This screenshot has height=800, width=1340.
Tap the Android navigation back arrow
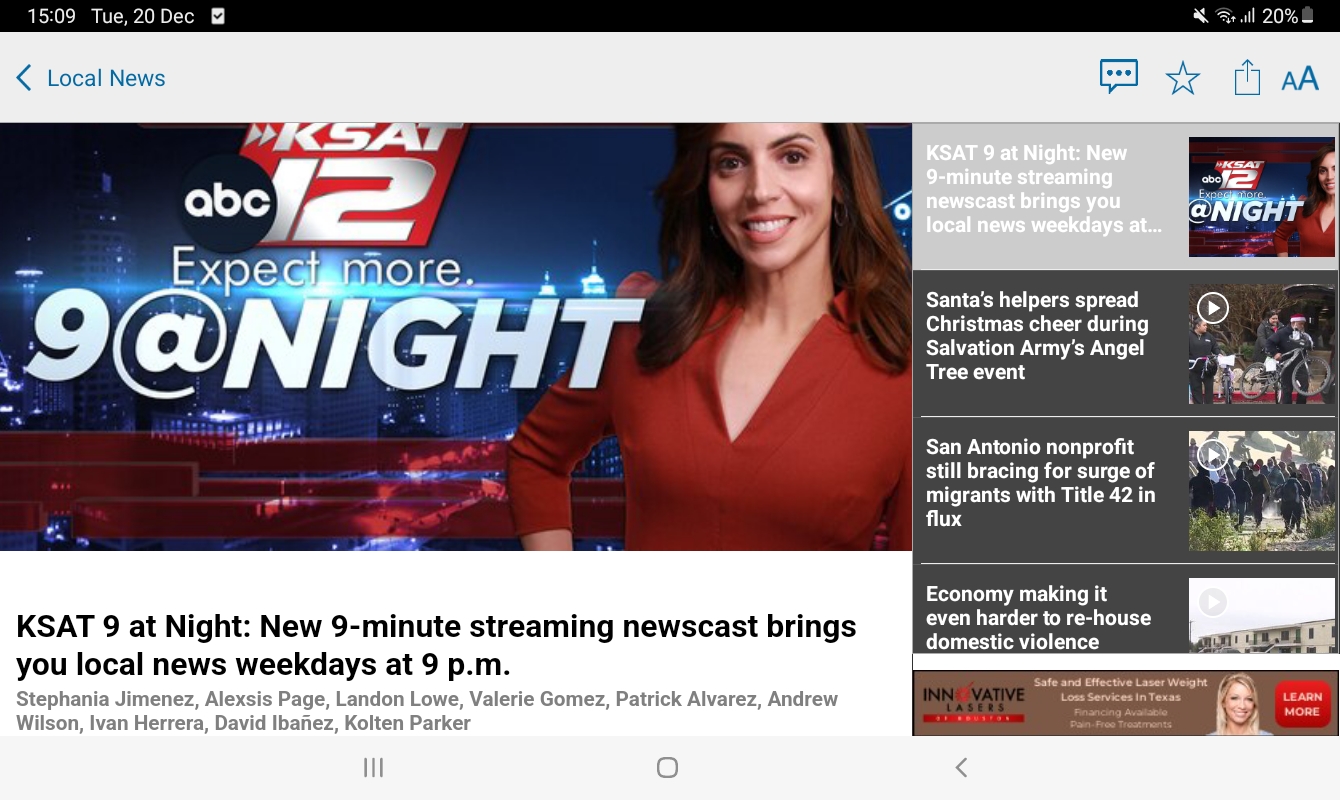(x=961, y=767)
